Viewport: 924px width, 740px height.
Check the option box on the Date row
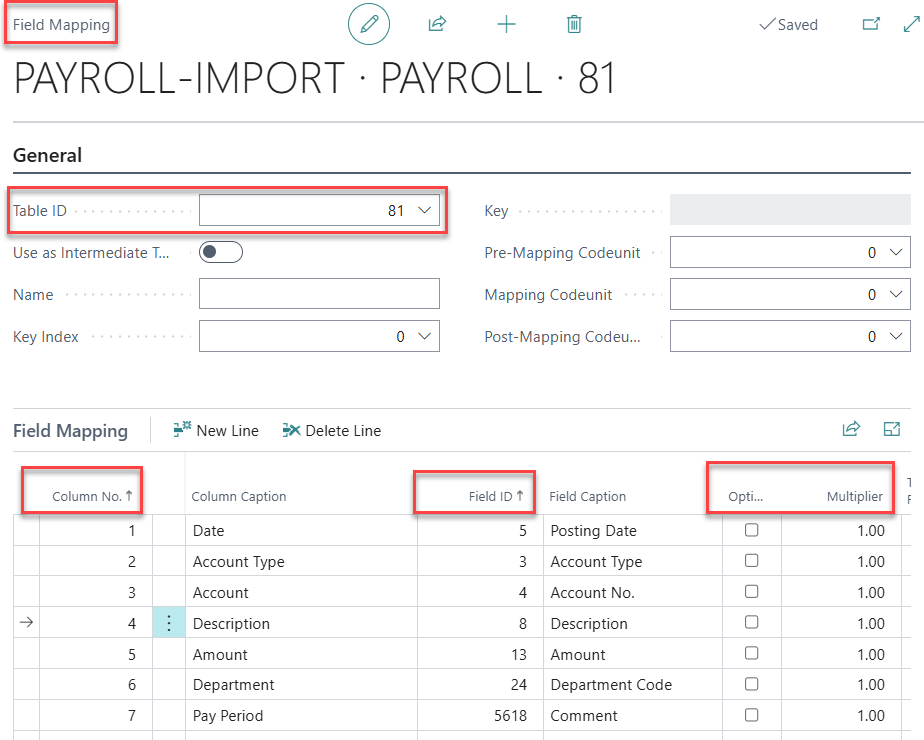753,530
